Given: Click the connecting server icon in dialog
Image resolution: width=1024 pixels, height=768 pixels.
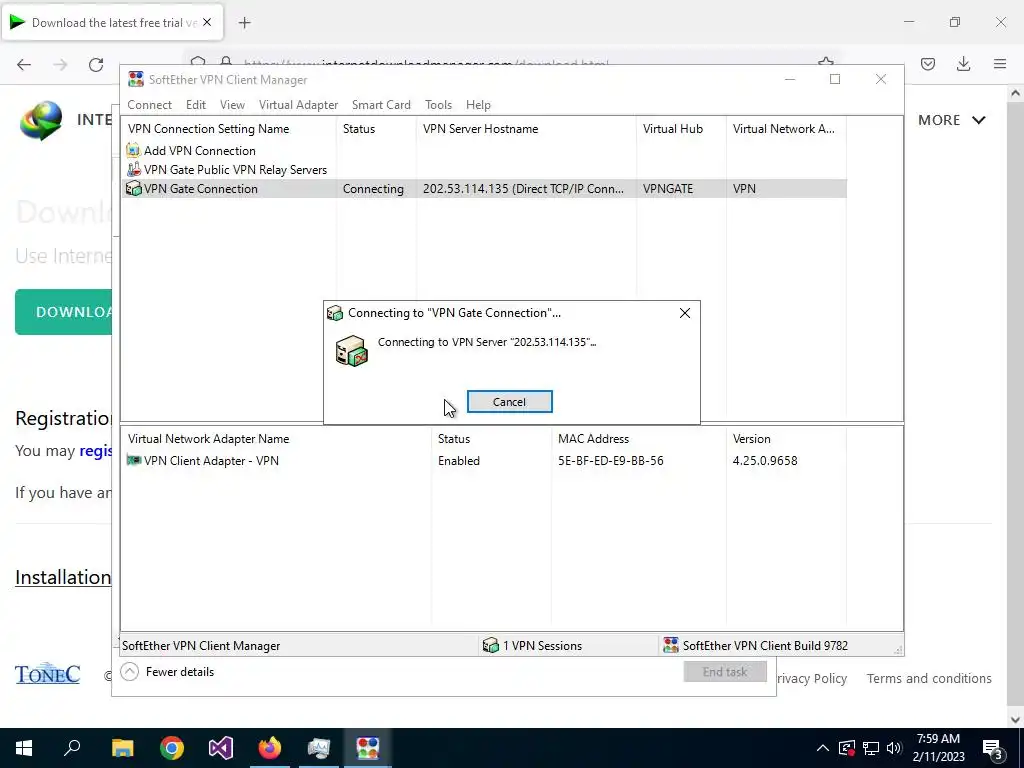Looking at the screenshot, I should pyautogui.click(x=351, y=351).
